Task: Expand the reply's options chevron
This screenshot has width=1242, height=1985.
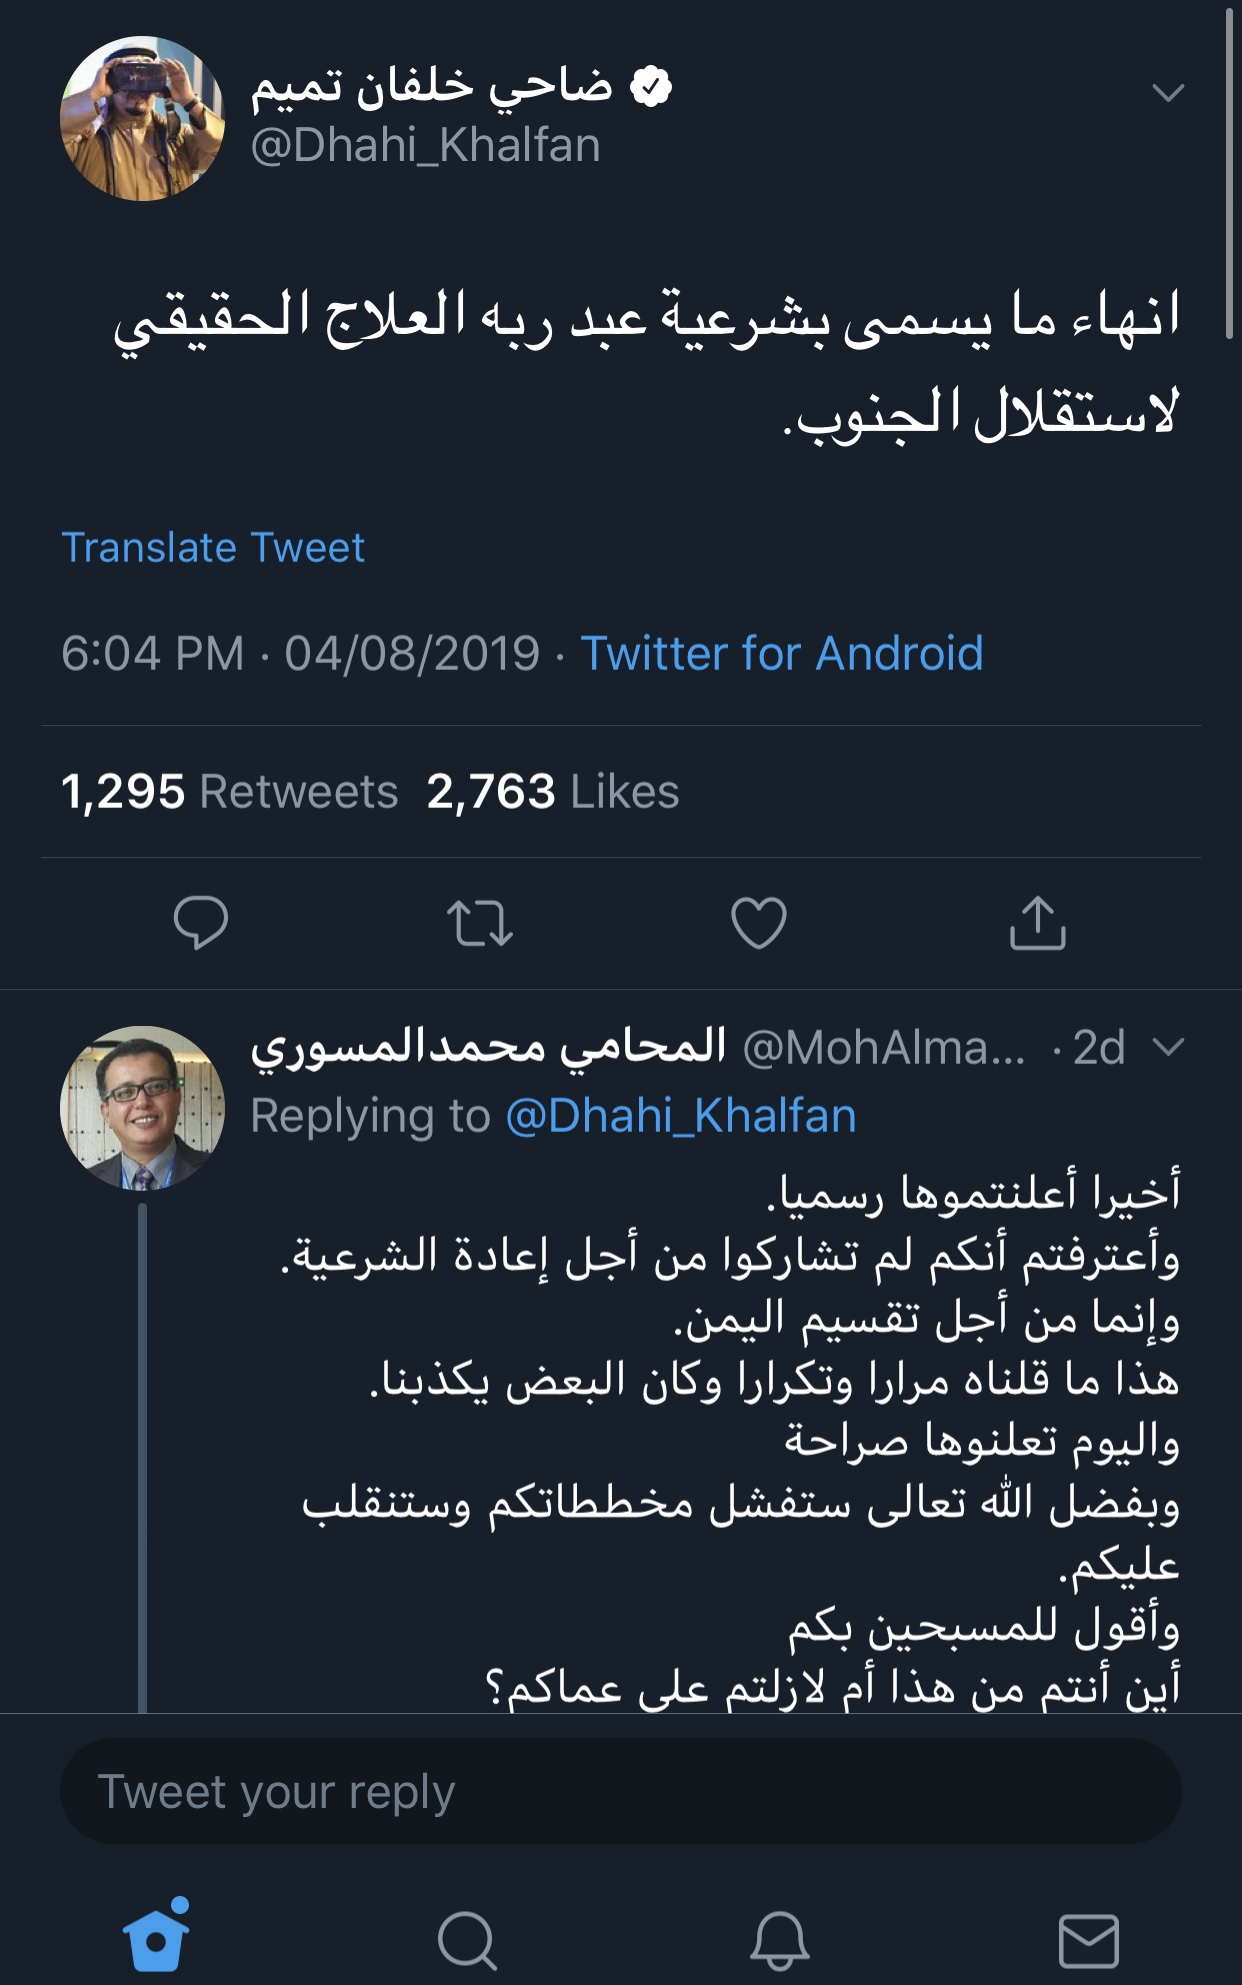Action: [x=1167, y=1047]
